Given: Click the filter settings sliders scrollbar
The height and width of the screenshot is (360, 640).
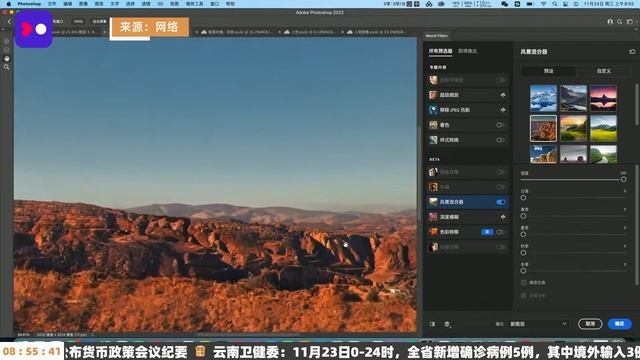Looking at the screenshot, I should [x=637, y=224].
